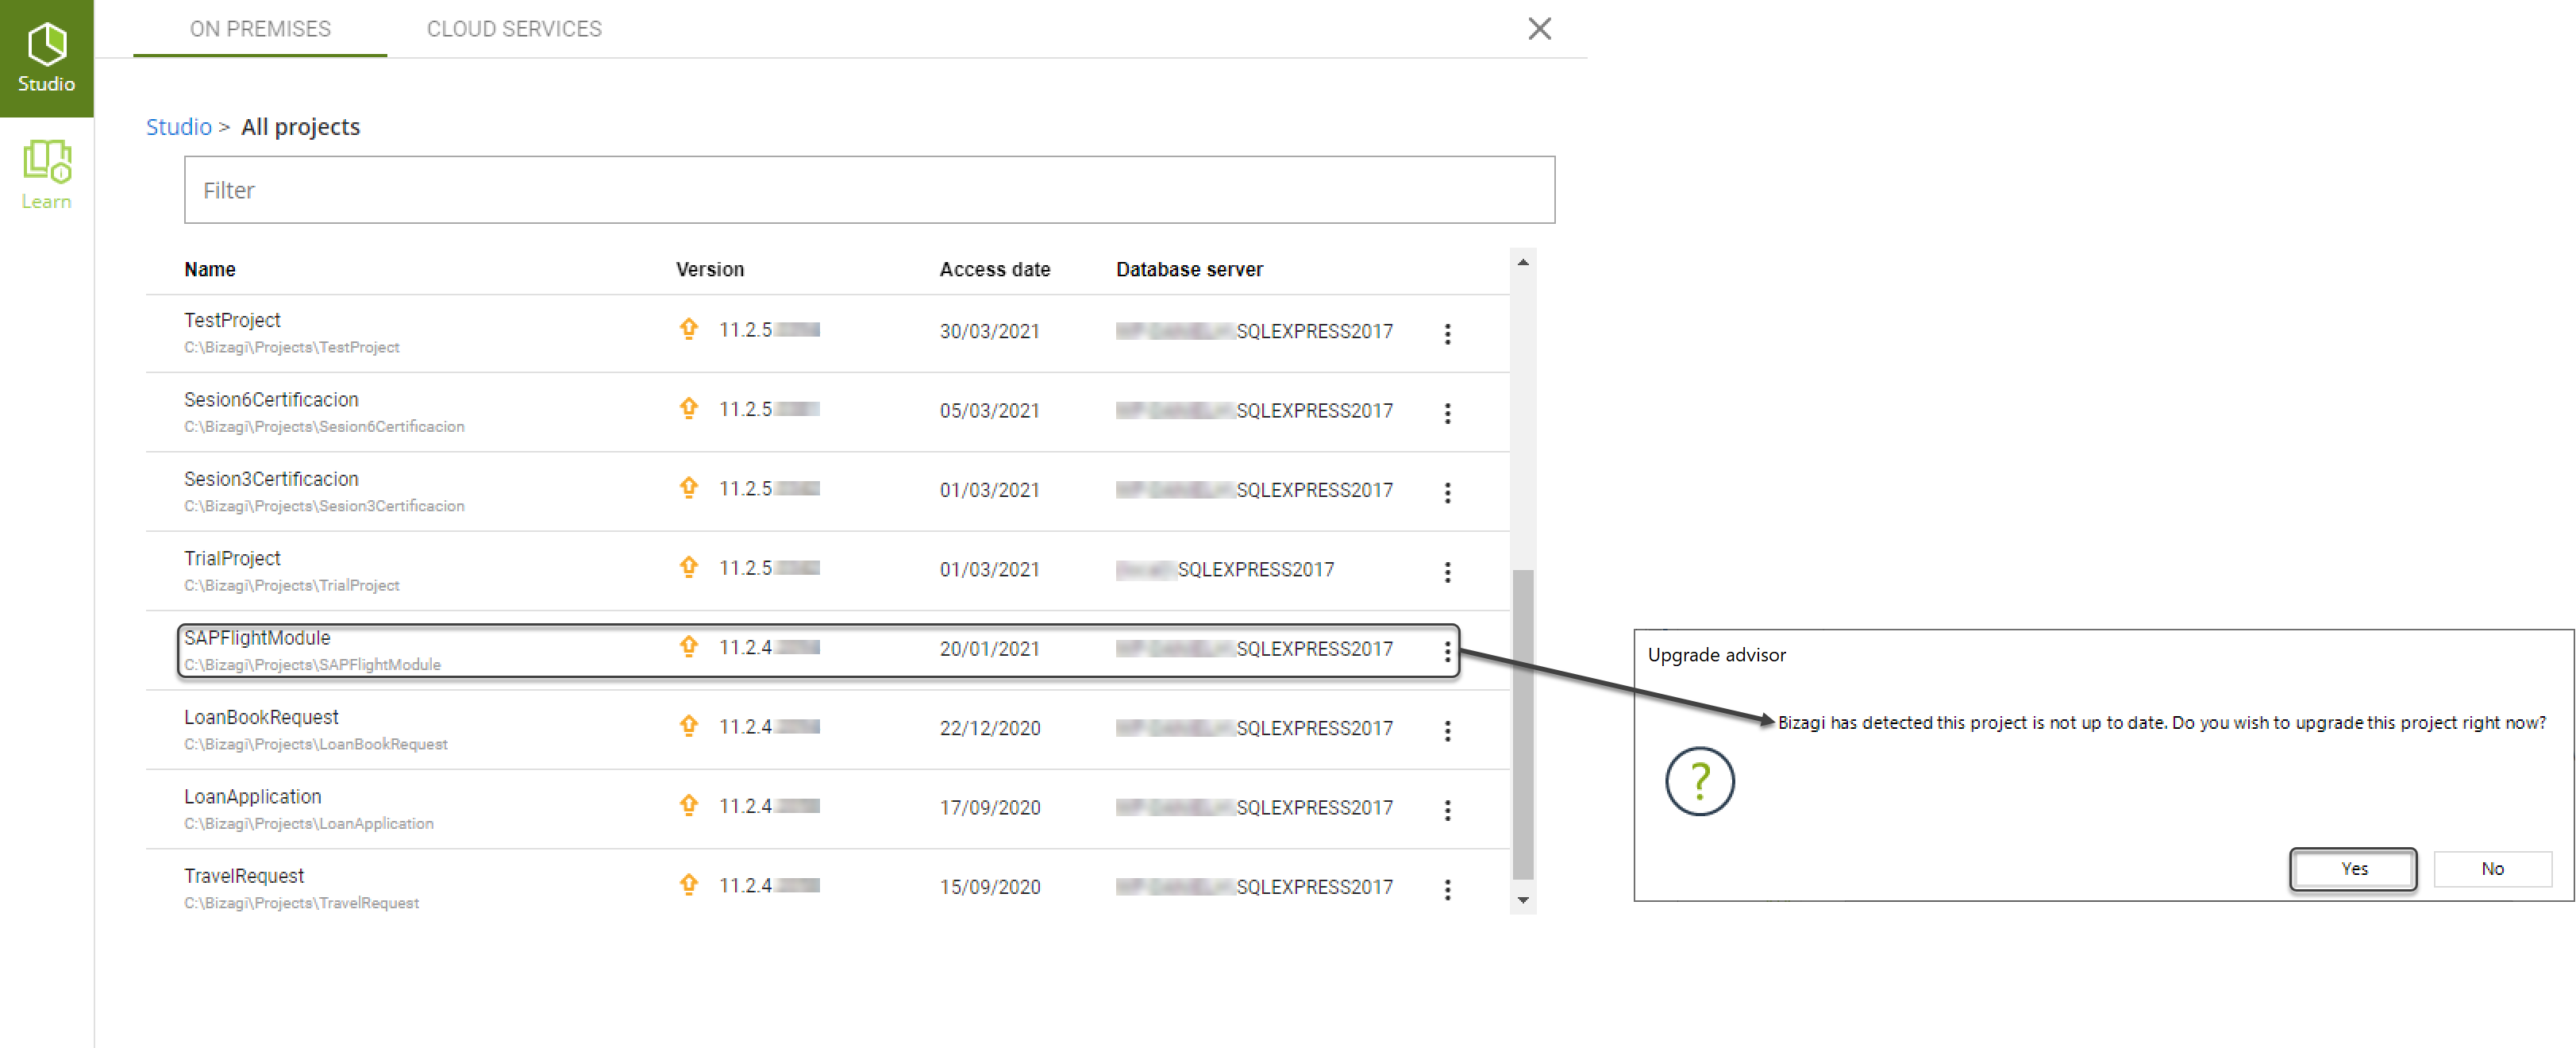Open the options menu for SAPFlightModule
2576x1048 pixels.
pyautogui.click(x=1446, y=652)
